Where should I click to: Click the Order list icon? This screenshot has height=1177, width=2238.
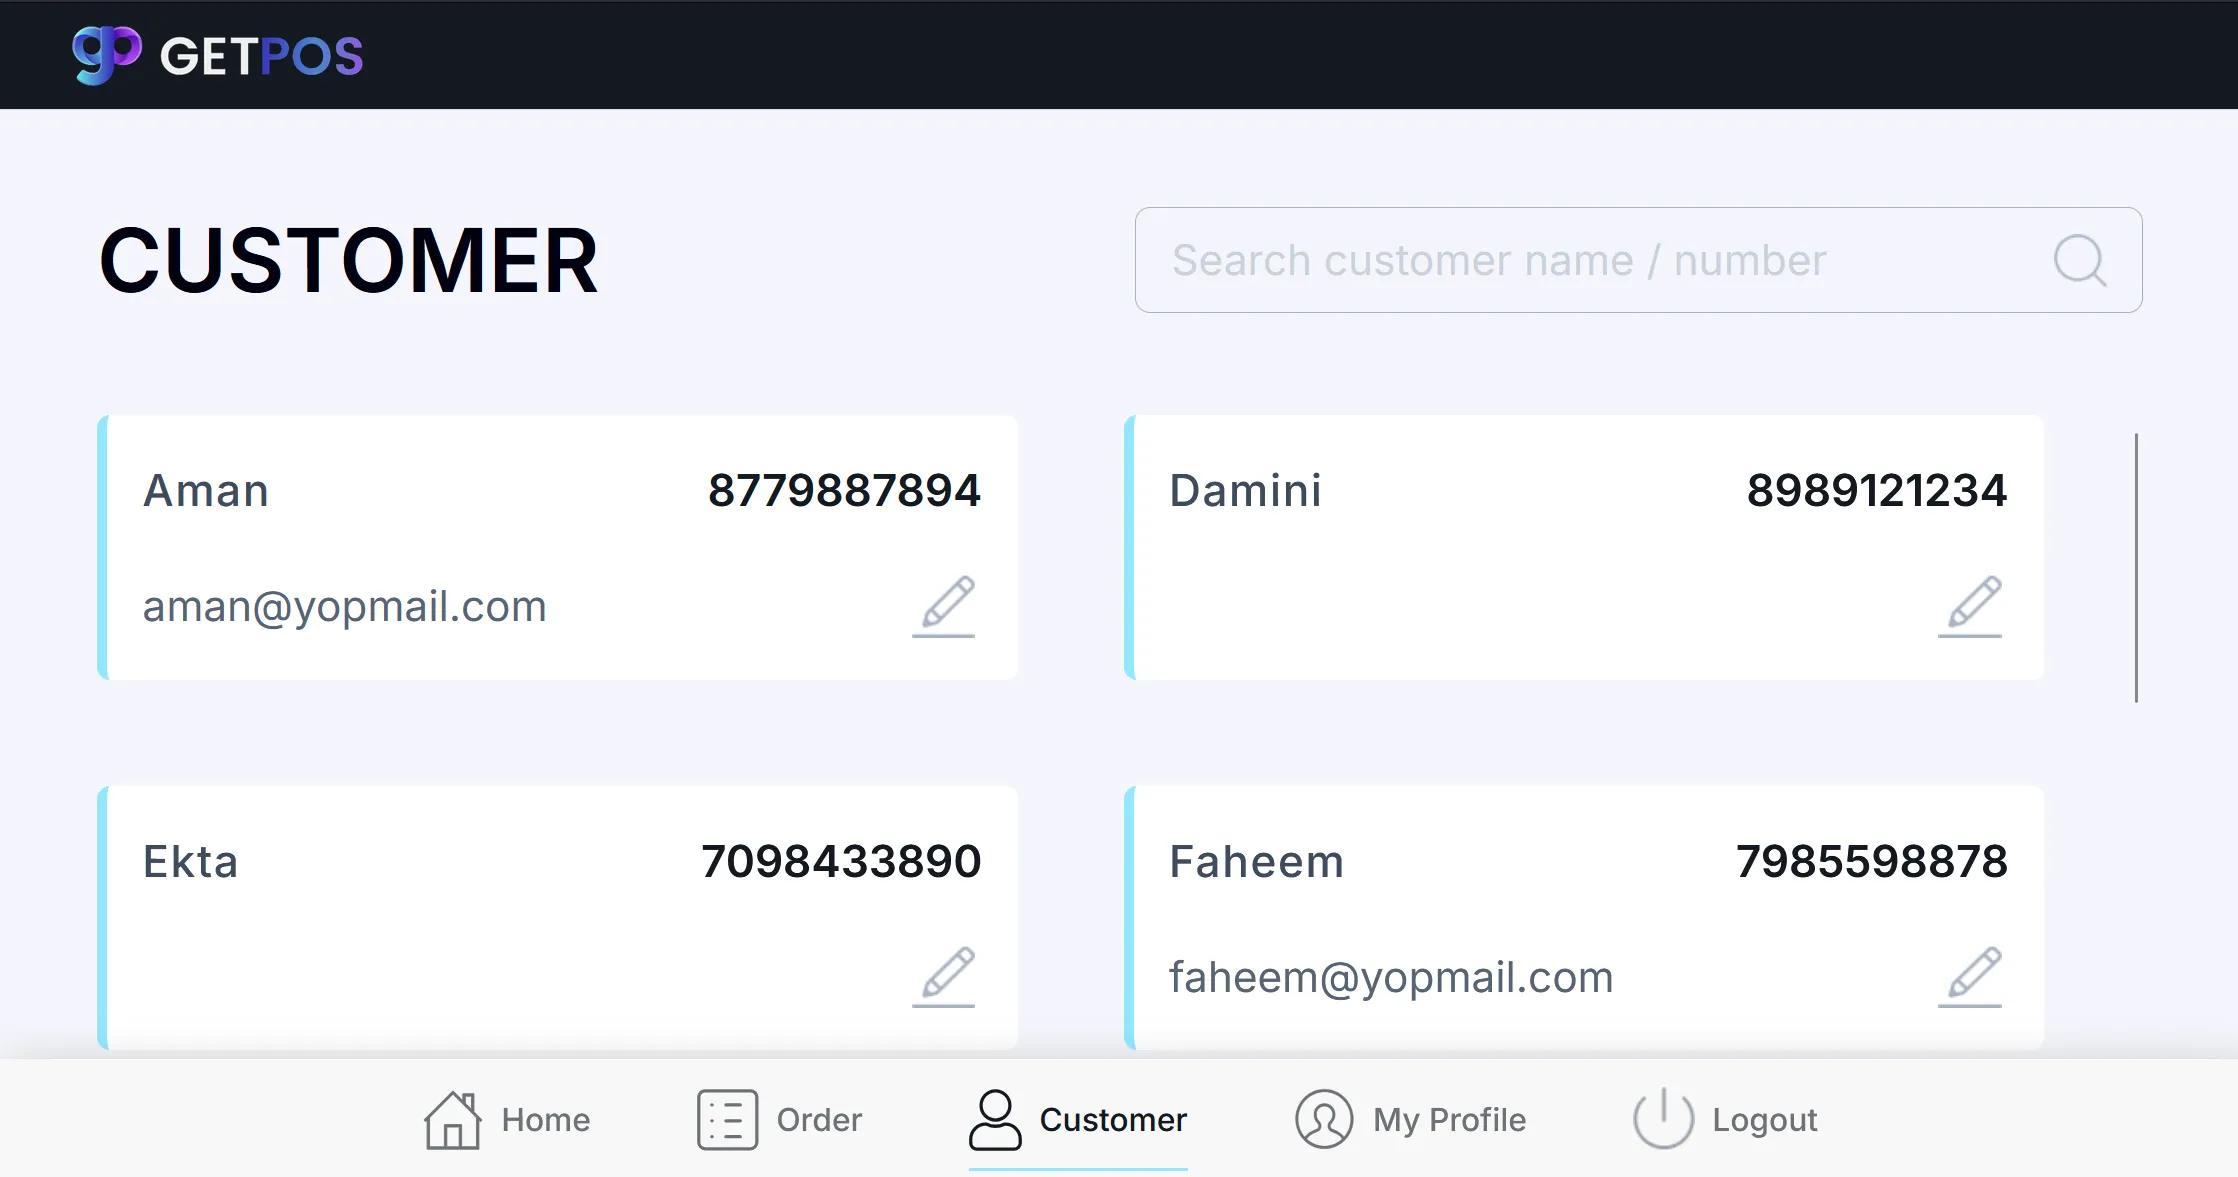pos(727,1119)
